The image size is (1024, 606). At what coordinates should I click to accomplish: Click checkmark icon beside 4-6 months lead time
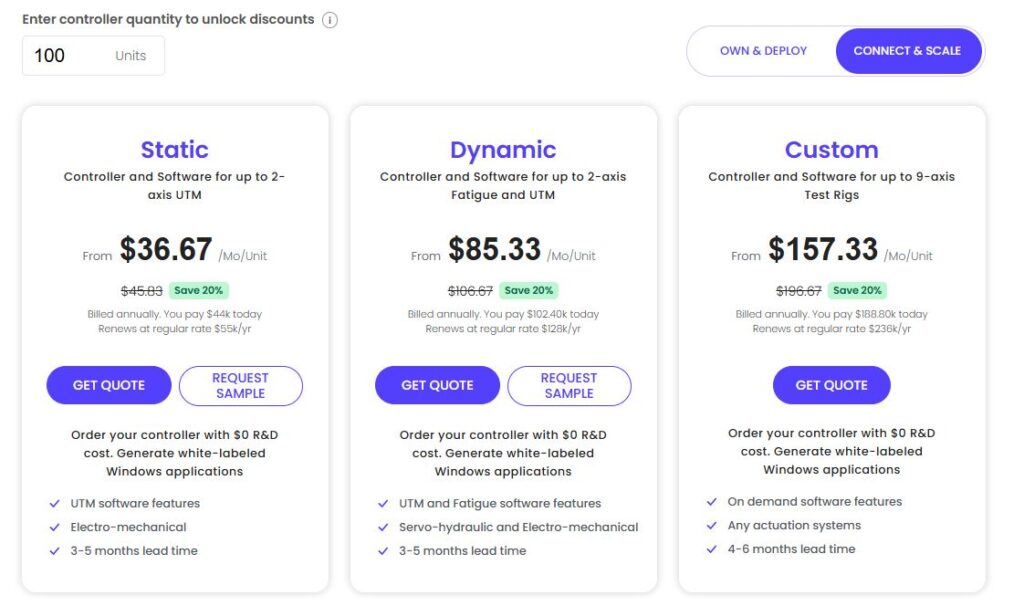(x=711, y=549)
